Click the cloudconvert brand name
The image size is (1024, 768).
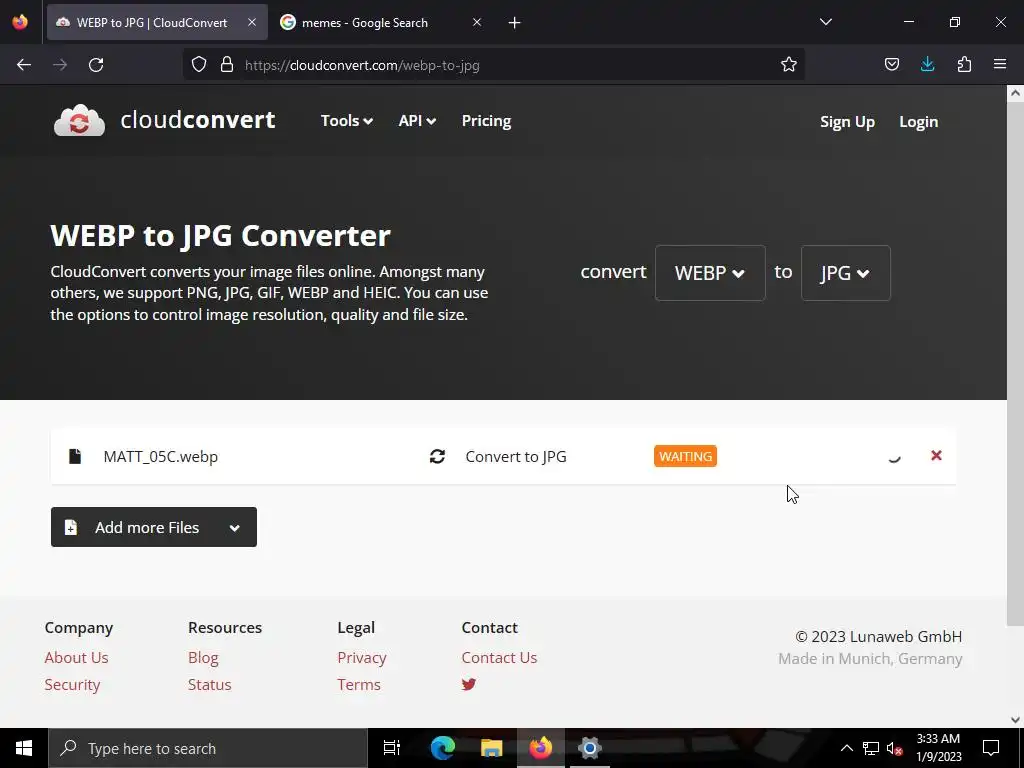tap(198, 120)
